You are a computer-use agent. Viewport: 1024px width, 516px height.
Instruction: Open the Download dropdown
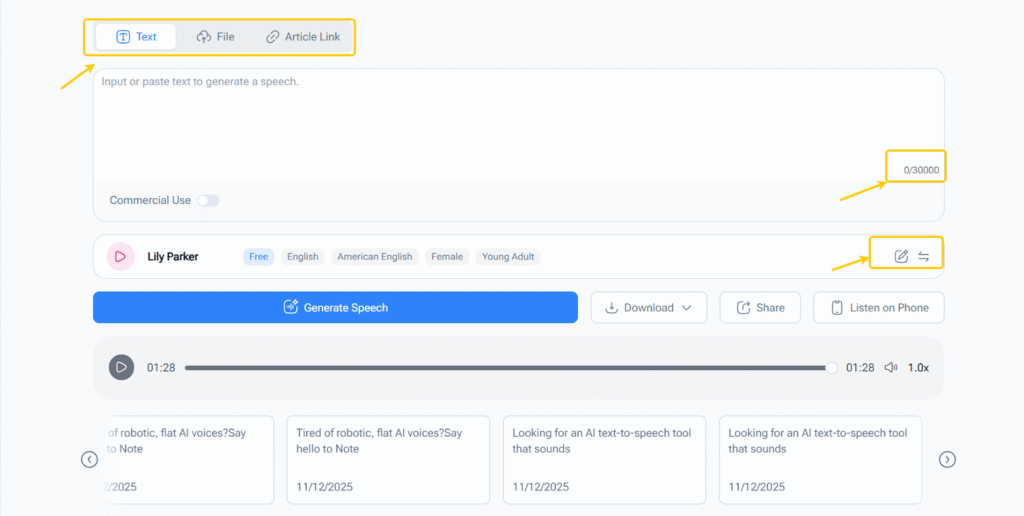[648, 308]
